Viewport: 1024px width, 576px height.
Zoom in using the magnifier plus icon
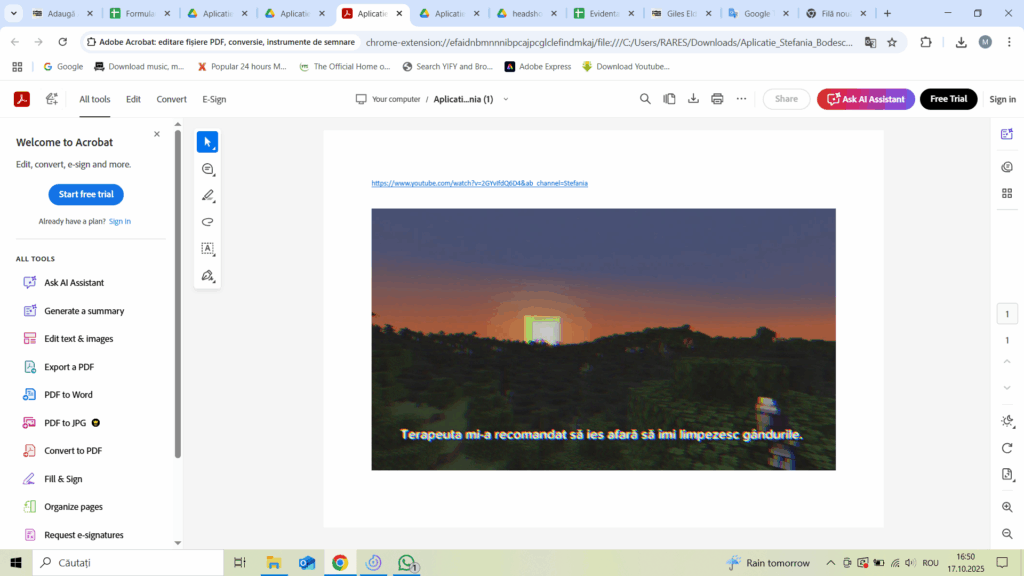pyautogui.click(x=1007, y=508)
